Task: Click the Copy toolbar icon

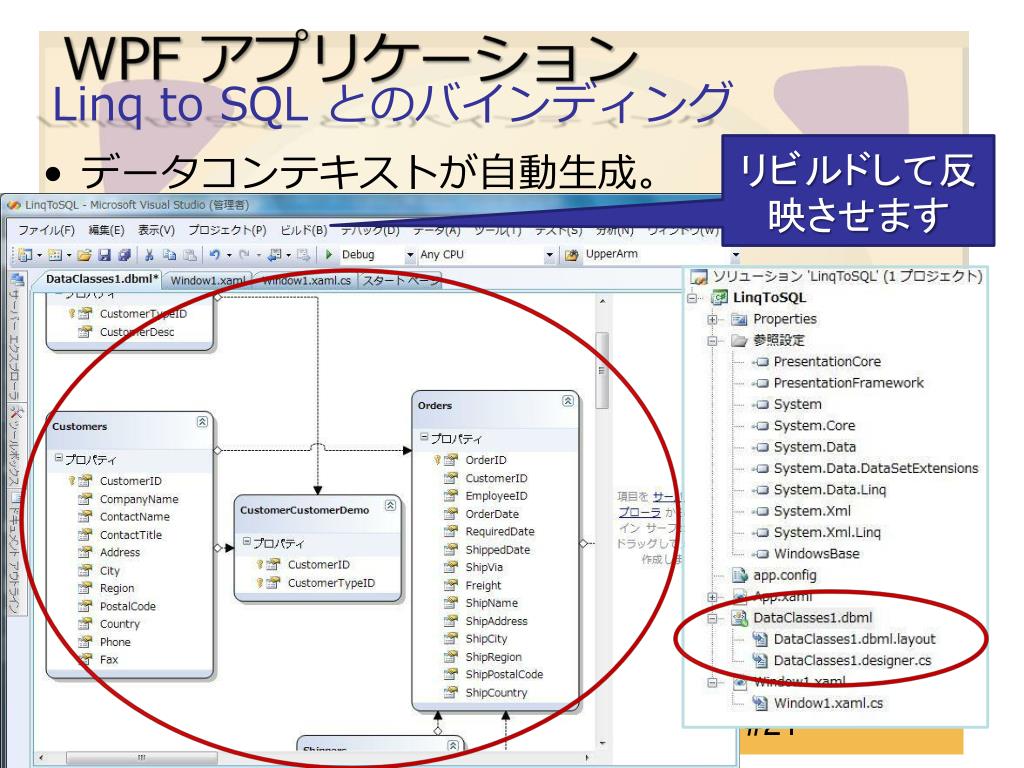Action: click(170, 255)
